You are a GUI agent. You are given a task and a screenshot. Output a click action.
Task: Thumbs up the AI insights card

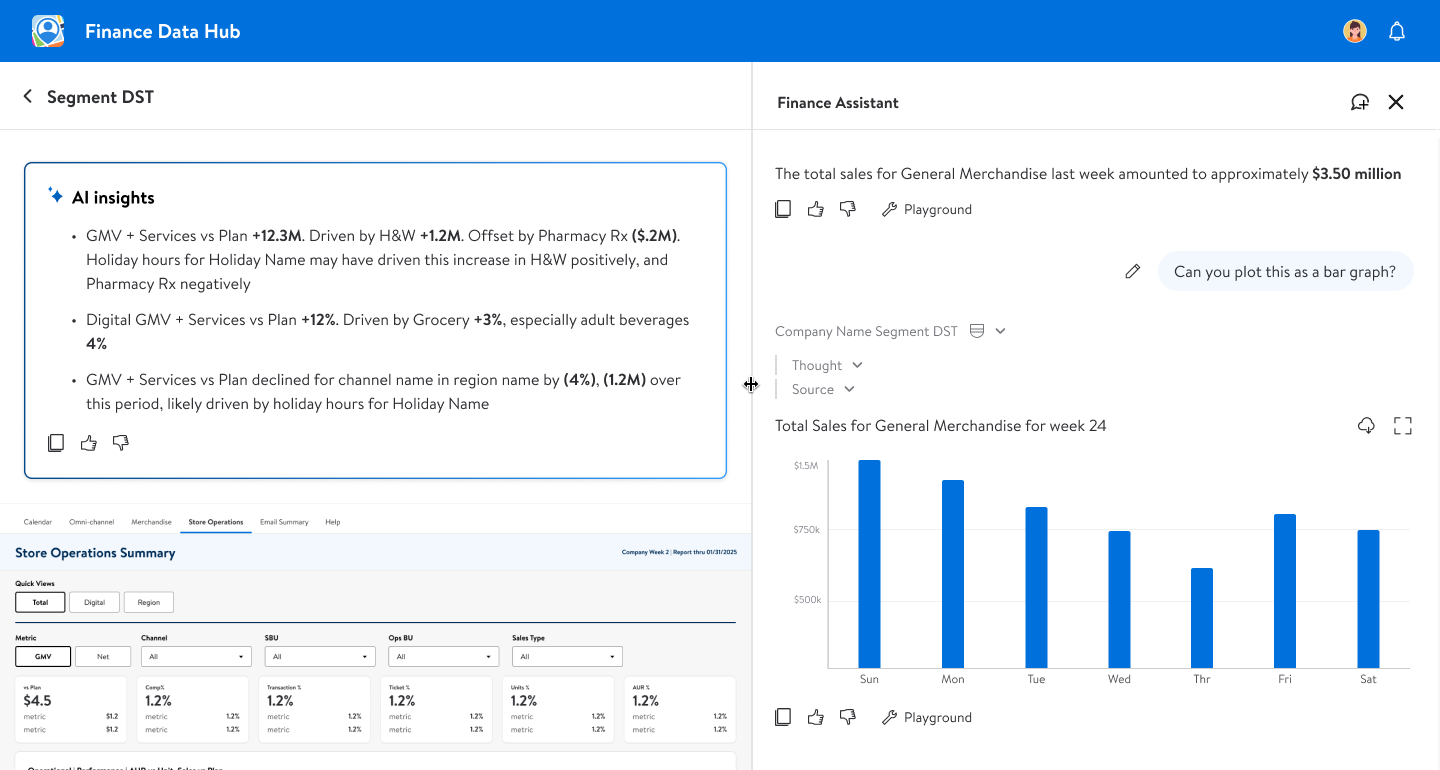(x=89, y=443)
